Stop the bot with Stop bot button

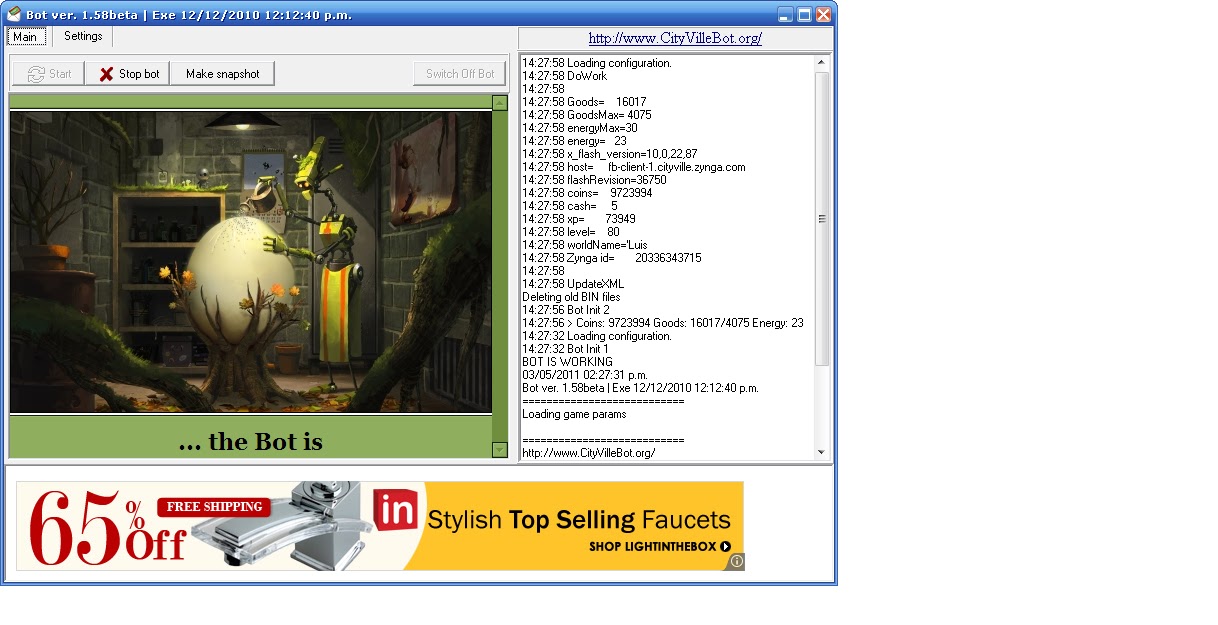tap(128, 74)
